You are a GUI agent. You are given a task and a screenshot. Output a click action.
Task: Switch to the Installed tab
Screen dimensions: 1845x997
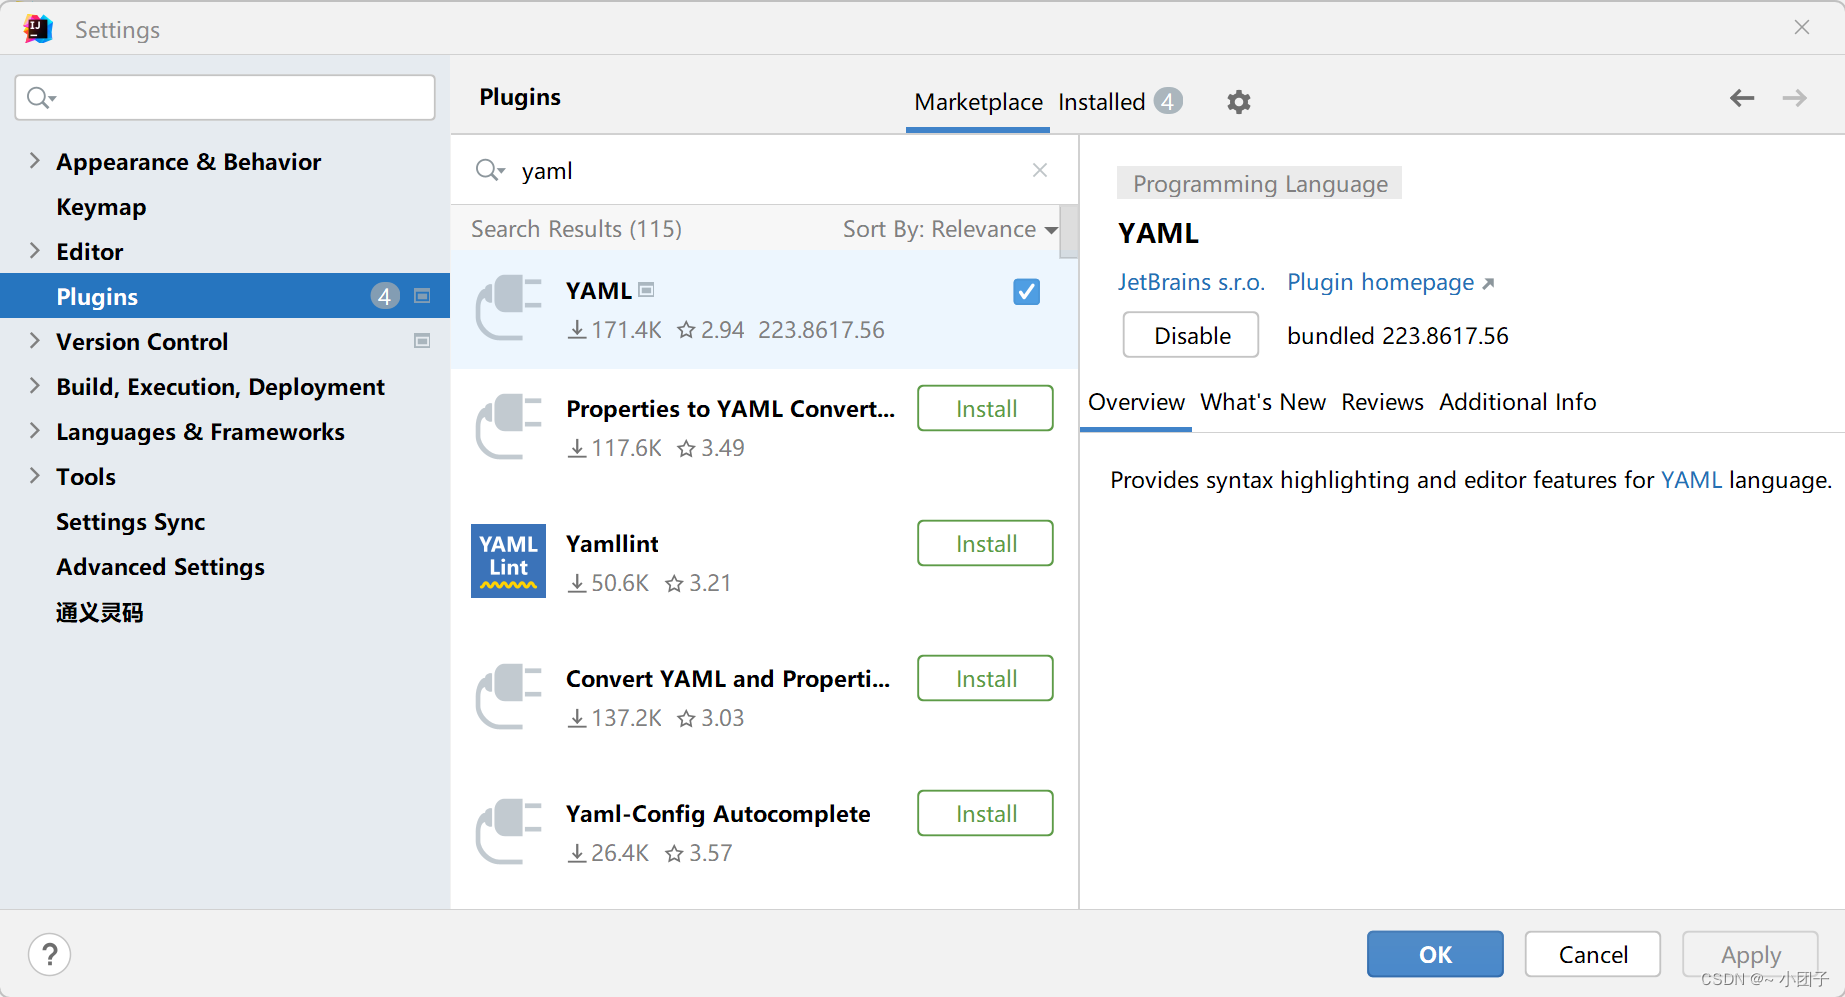[x=1101, y=102]
